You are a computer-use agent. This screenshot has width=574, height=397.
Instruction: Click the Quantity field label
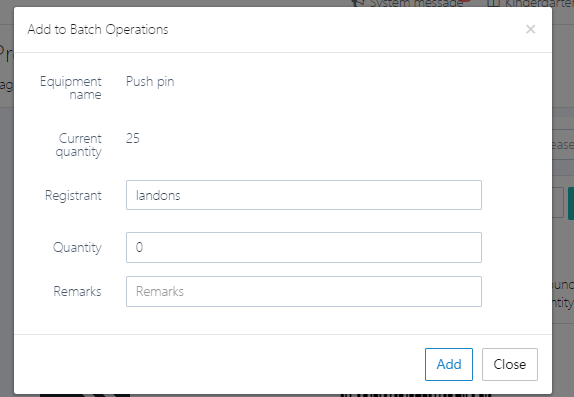coord(77,248)
